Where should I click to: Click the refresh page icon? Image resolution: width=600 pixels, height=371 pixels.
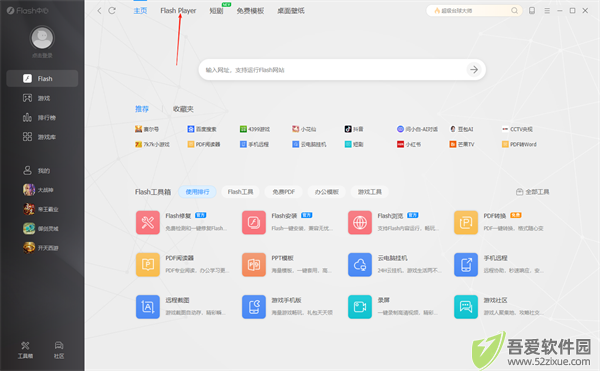[112, 11]
